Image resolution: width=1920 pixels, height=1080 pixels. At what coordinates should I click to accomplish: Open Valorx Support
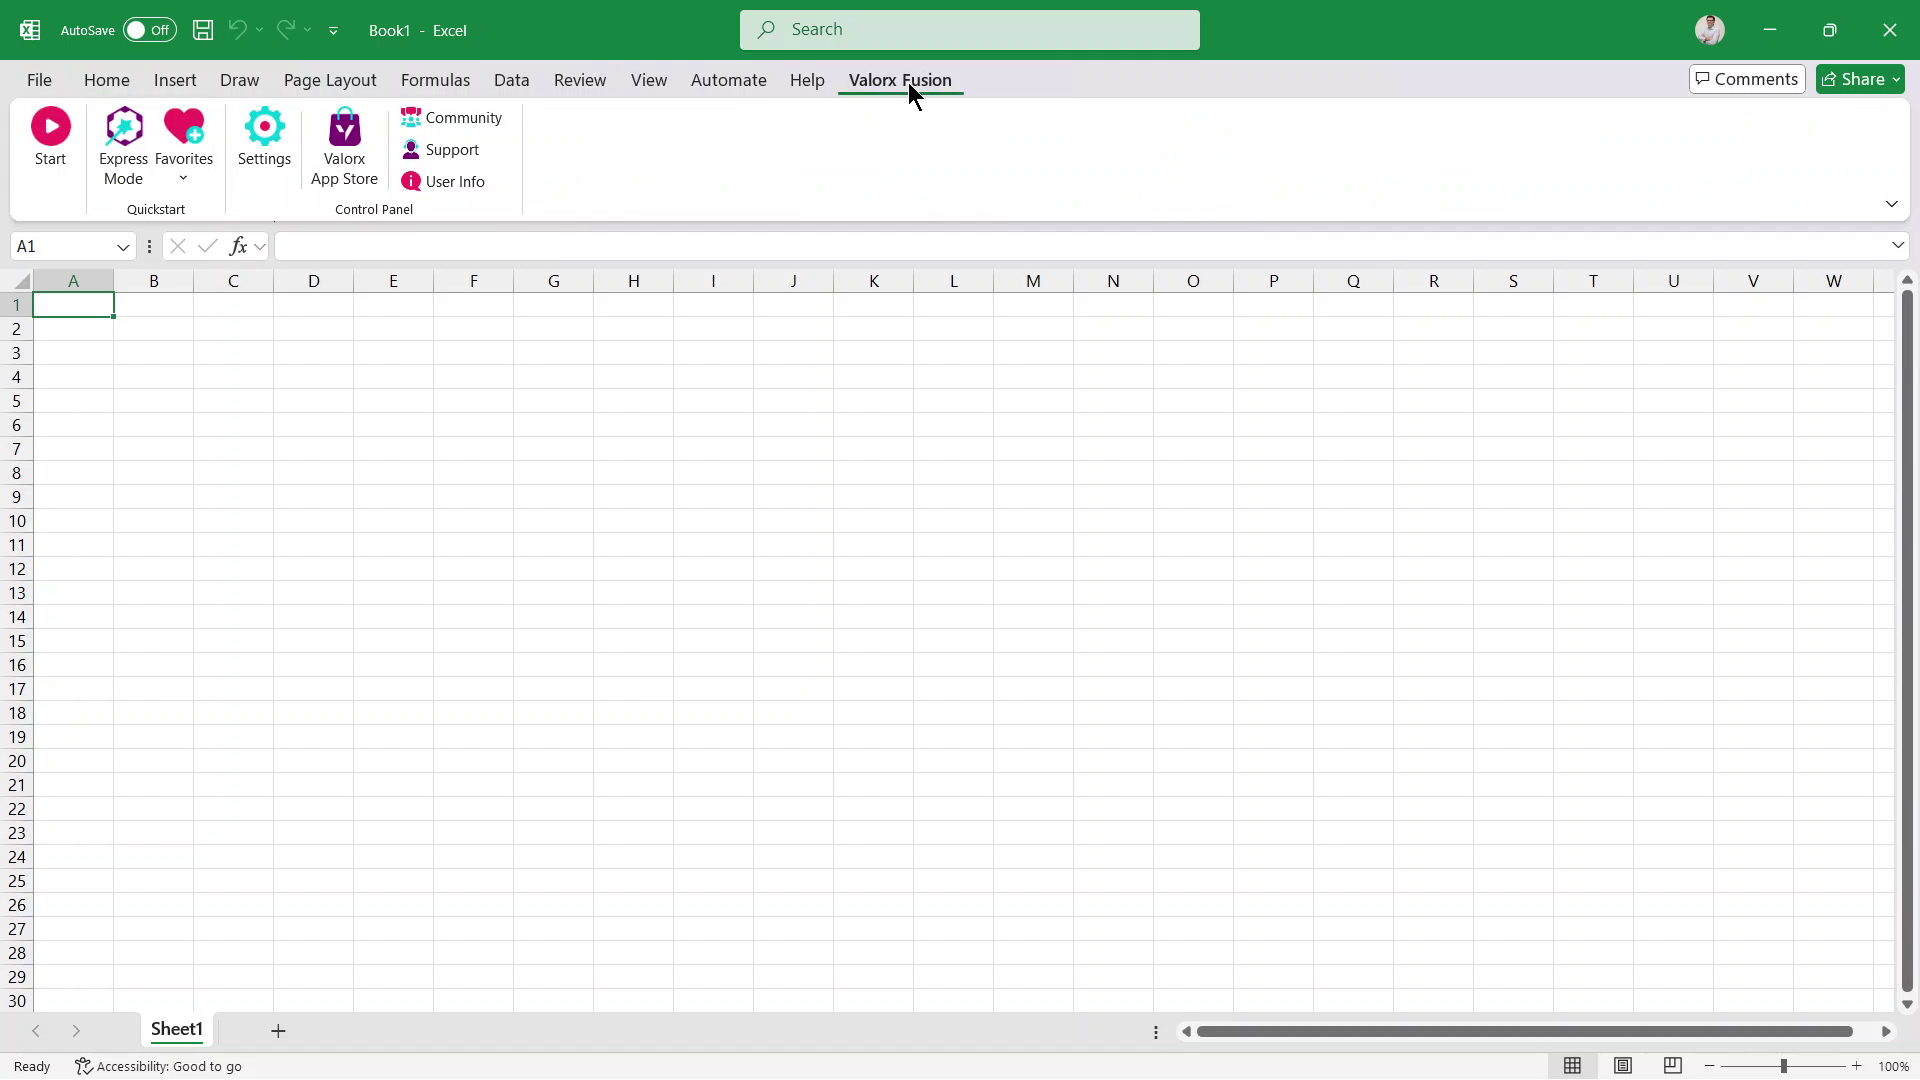(x=441, y=150)
